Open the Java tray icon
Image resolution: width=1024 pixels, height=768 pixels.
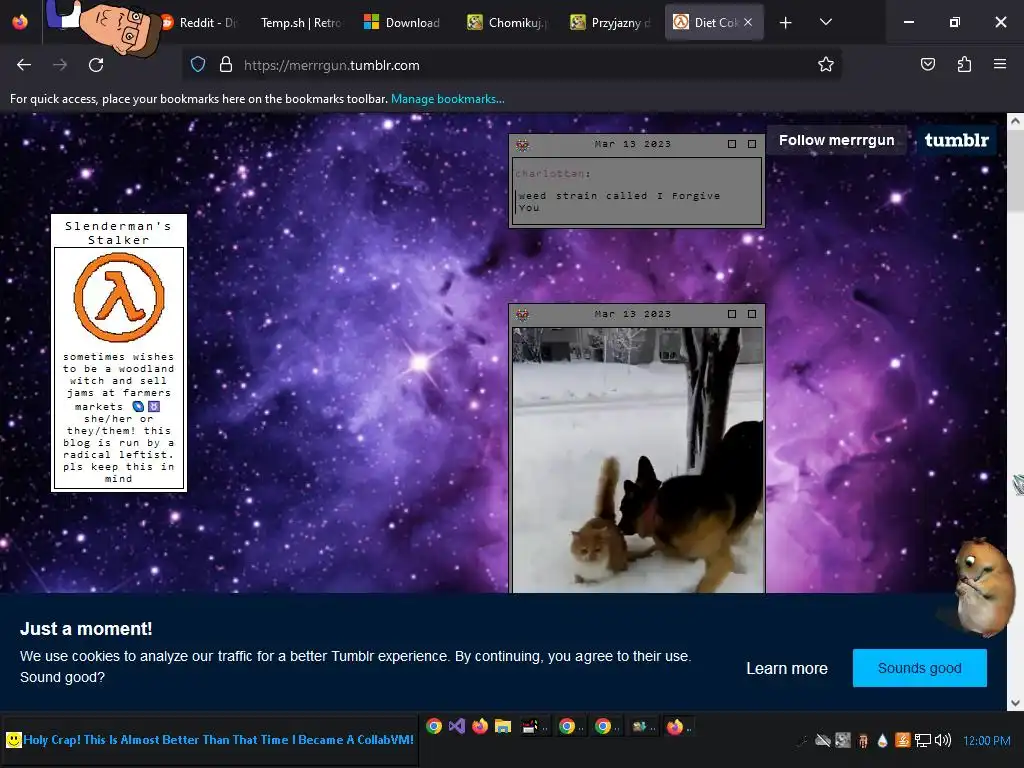point(903,740)
